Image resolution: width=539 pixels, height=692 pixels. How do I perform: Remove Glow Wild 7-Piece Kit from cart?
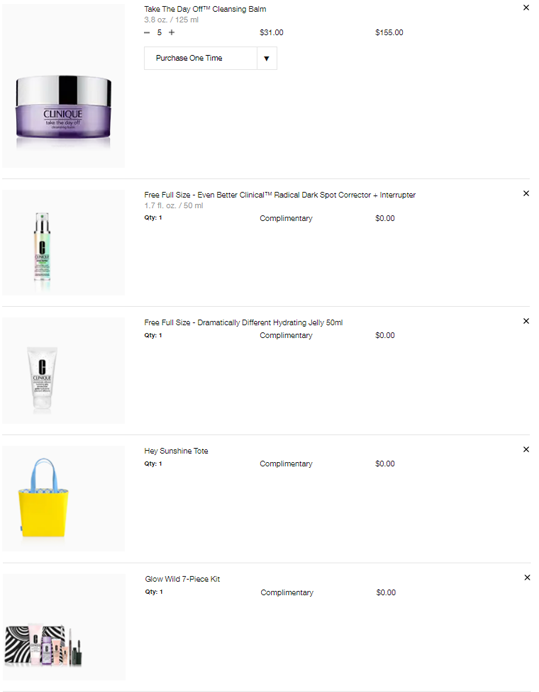pos(527,577)
